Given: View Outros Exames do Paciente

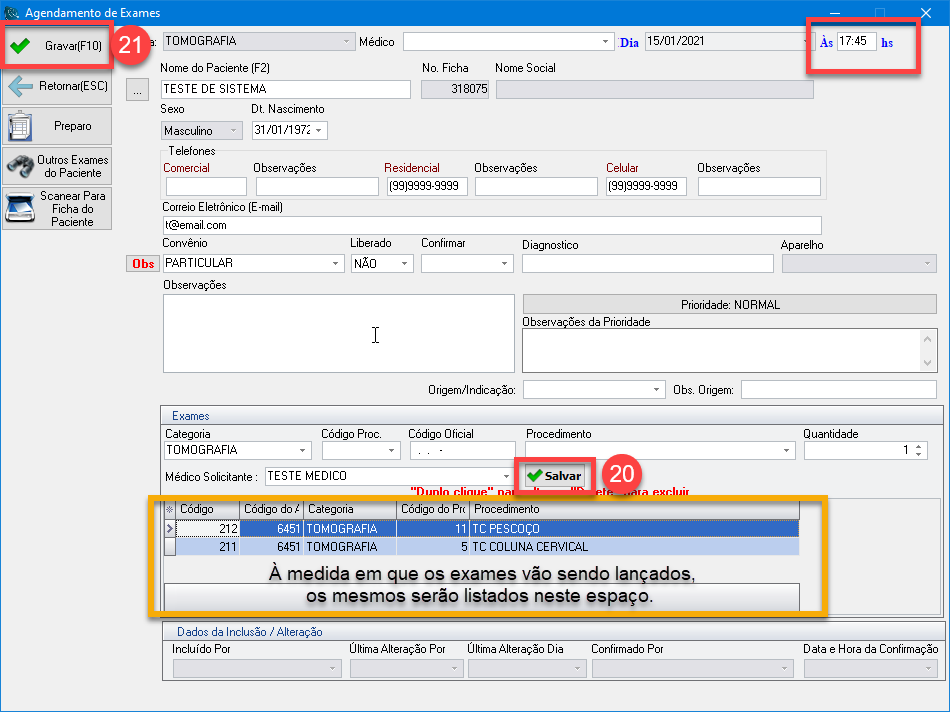Looking at the screenshot, I should (56, 166).
